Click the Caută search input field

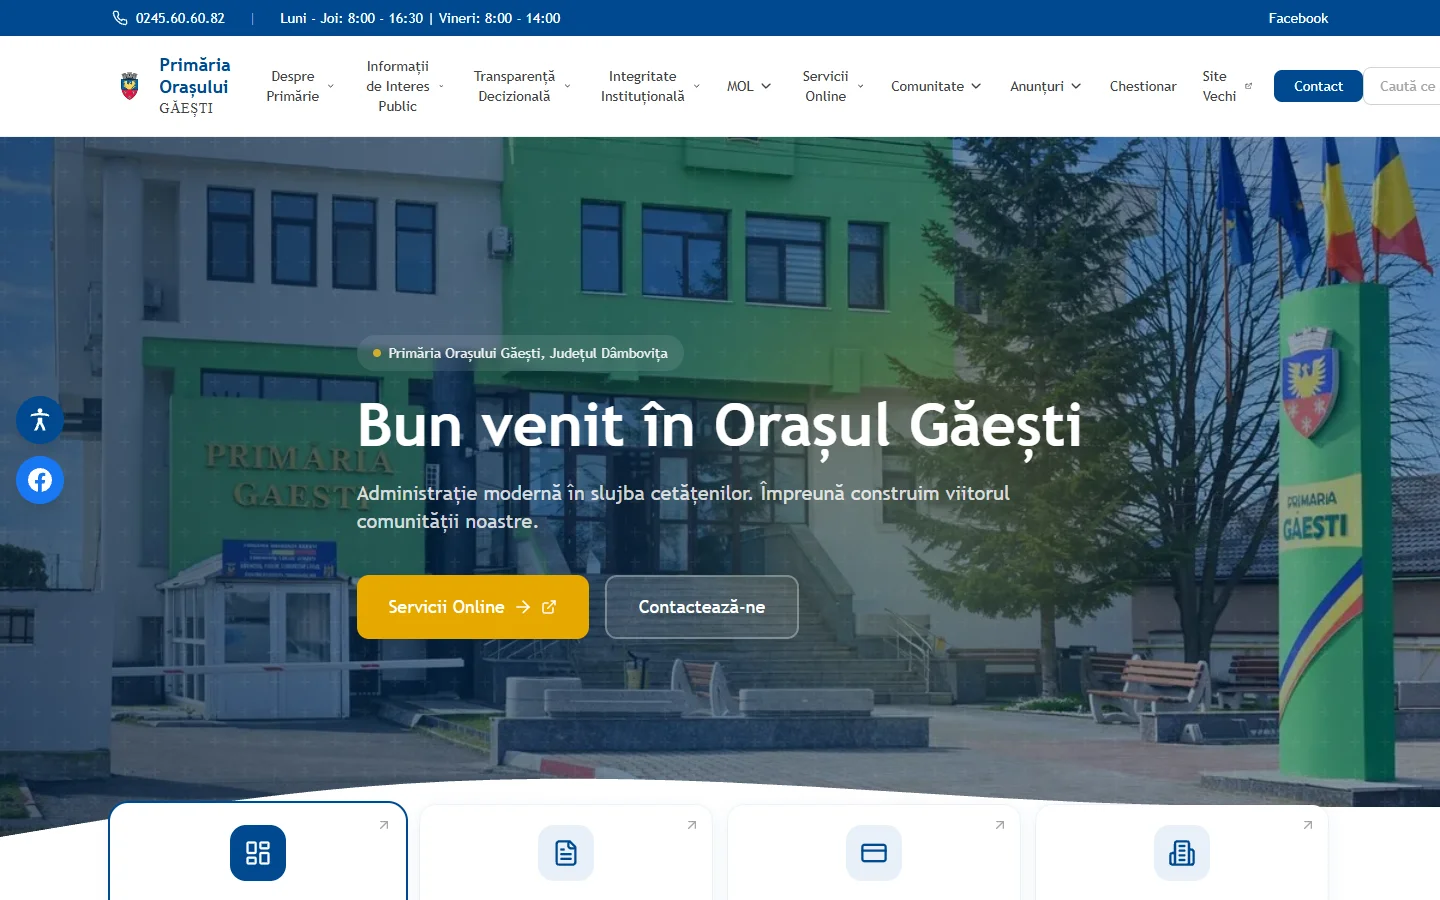pyautogui.click(x=1404, y=86)
